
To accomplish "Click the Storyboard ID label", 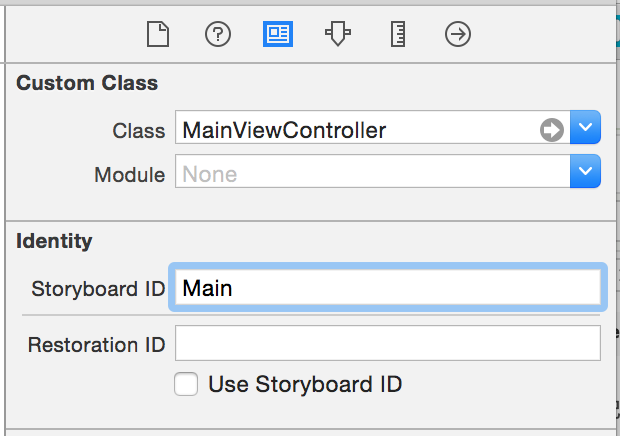I will coord(98,289).
